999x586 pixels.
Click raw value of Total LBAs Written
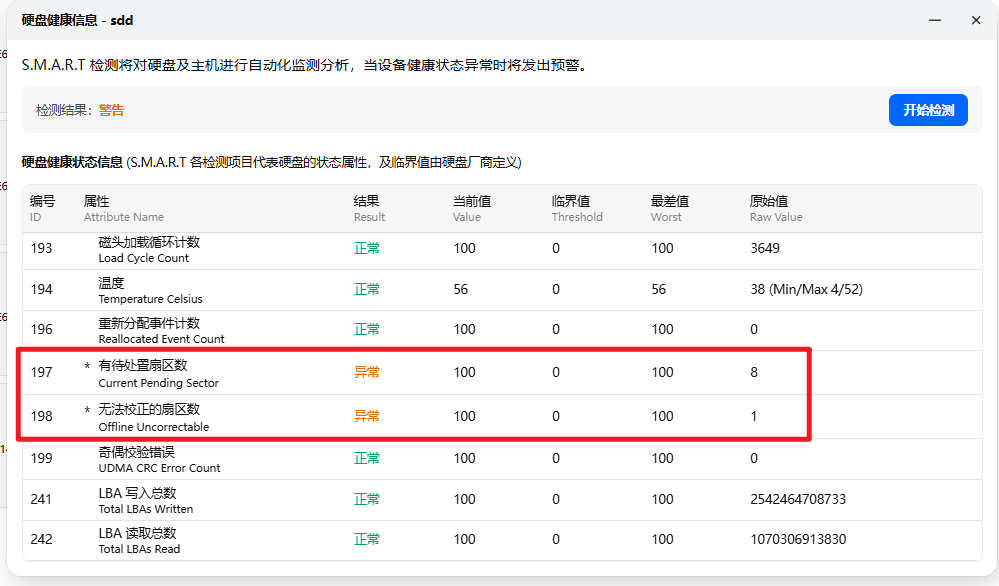pos(798,499)
